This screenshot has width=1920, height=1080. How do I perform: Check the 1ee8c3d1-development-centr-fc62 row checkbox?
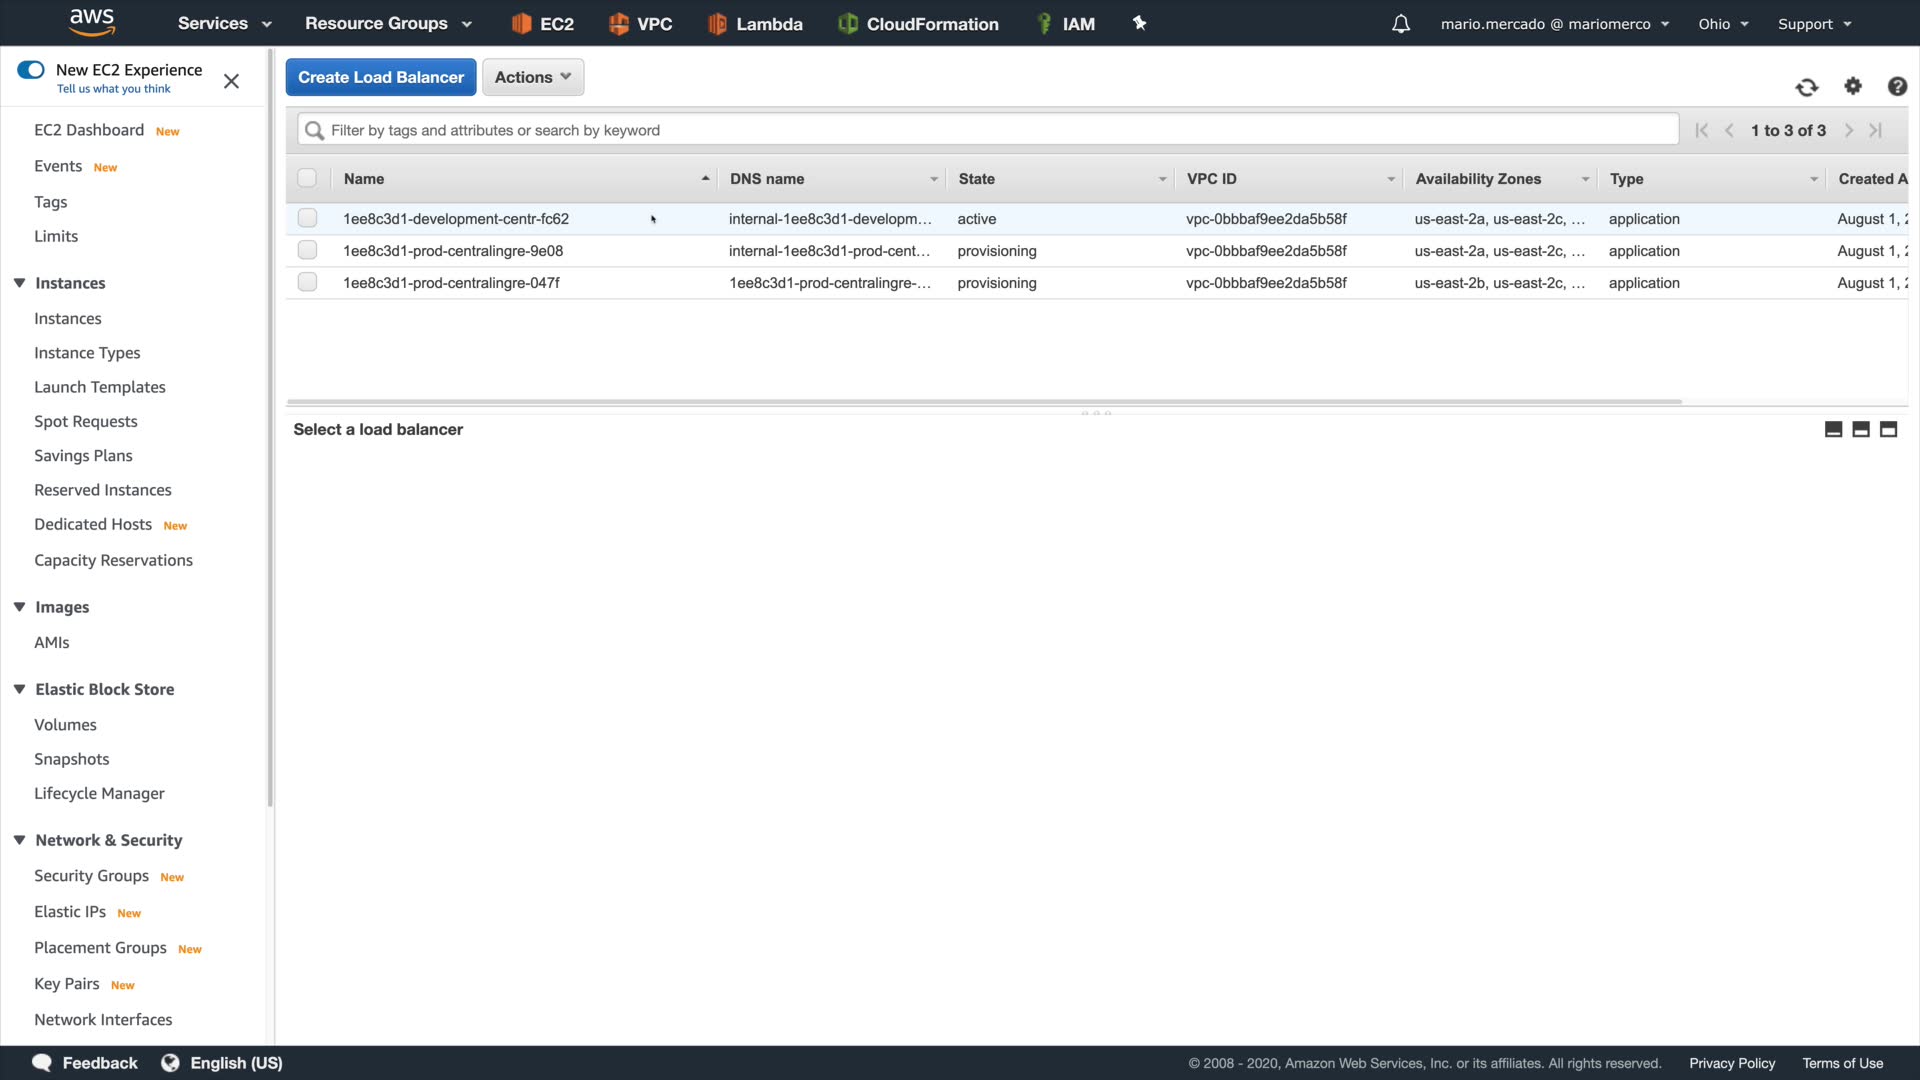tap(307, 218)
